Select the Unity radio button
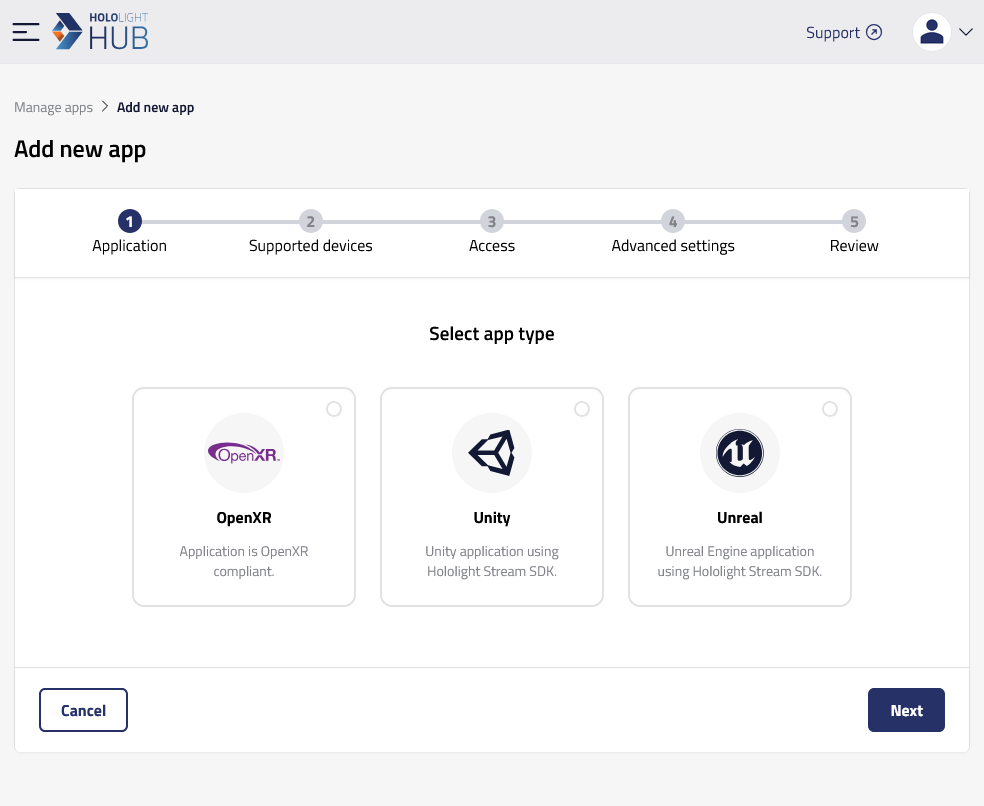 (x=582, y=409)
